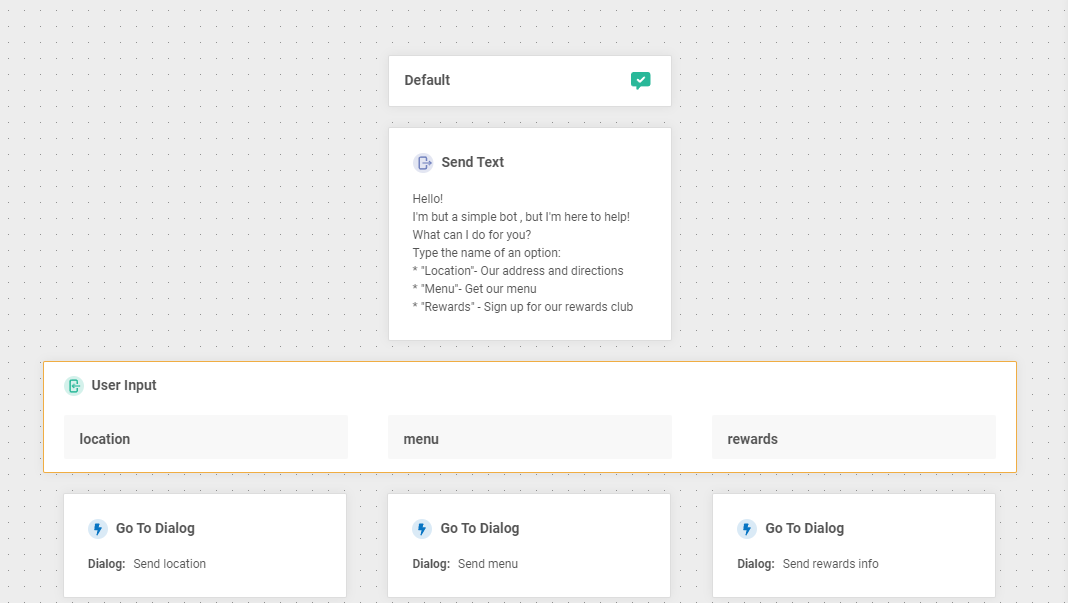Open the Send rewards info dialog link

click(830, 564)
